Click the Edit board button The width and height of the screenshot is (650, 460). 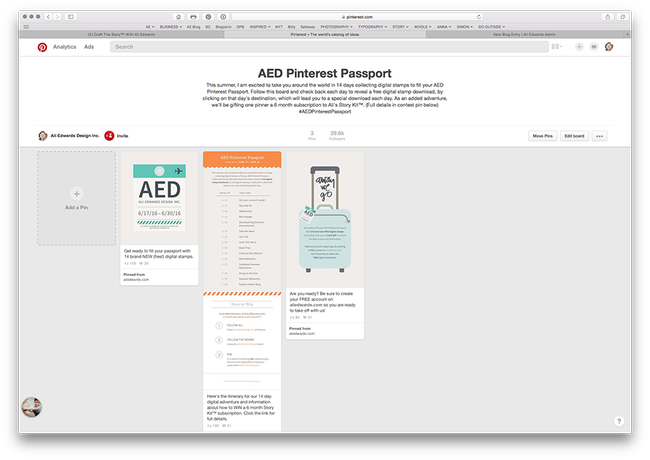click(x=574, y=136)
